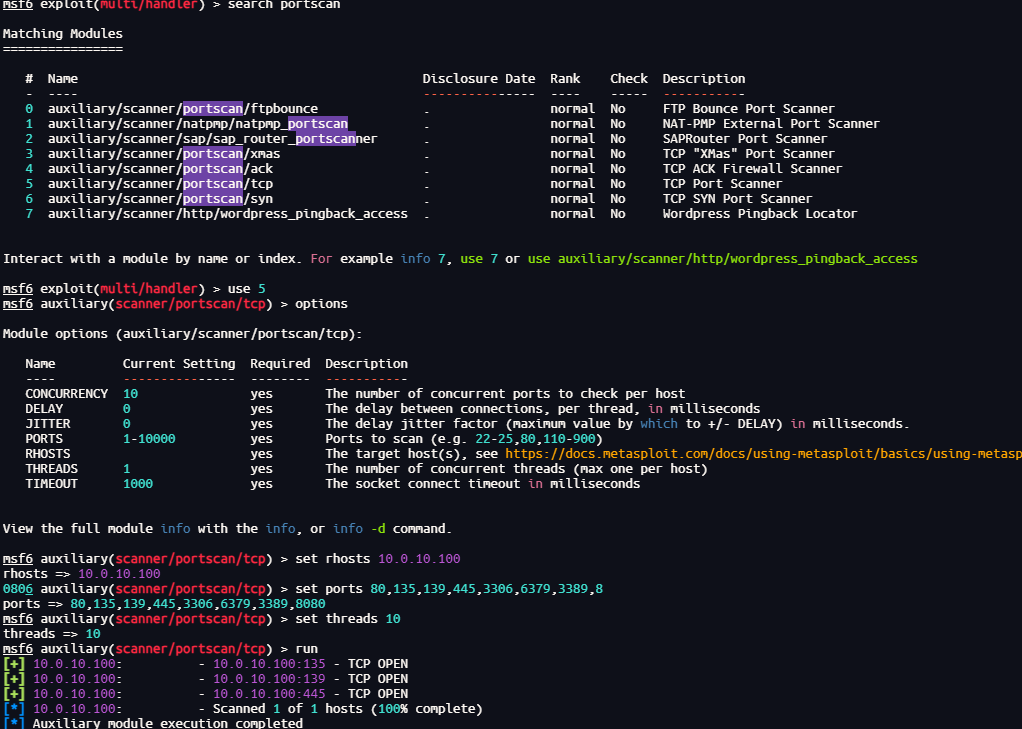Click the blue [*] marker on the Scanned hosts line
Viewport: 1022px width, 729px height.
[14, 709]
